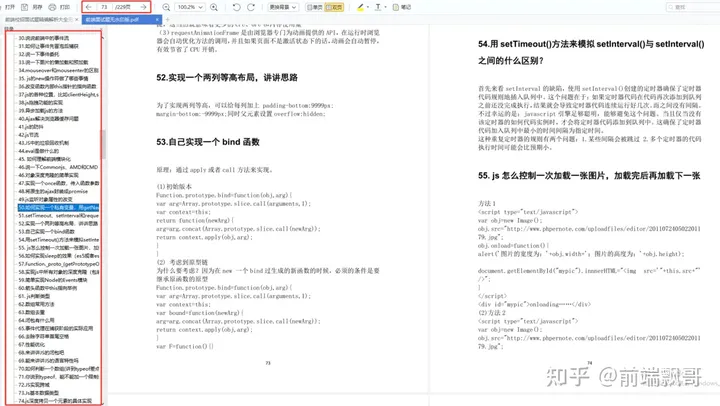Open the 100.2% zoom level dropdown
Screen dimensions: 720x406
tap(190, 7)
